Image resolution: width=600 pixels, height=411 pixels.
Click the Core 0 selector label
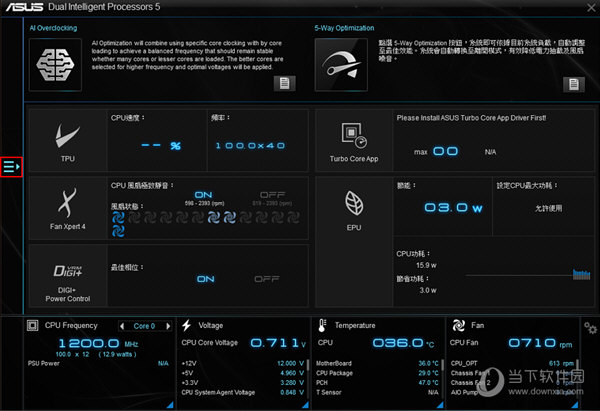pyautogui.click(x=144, y=326)
